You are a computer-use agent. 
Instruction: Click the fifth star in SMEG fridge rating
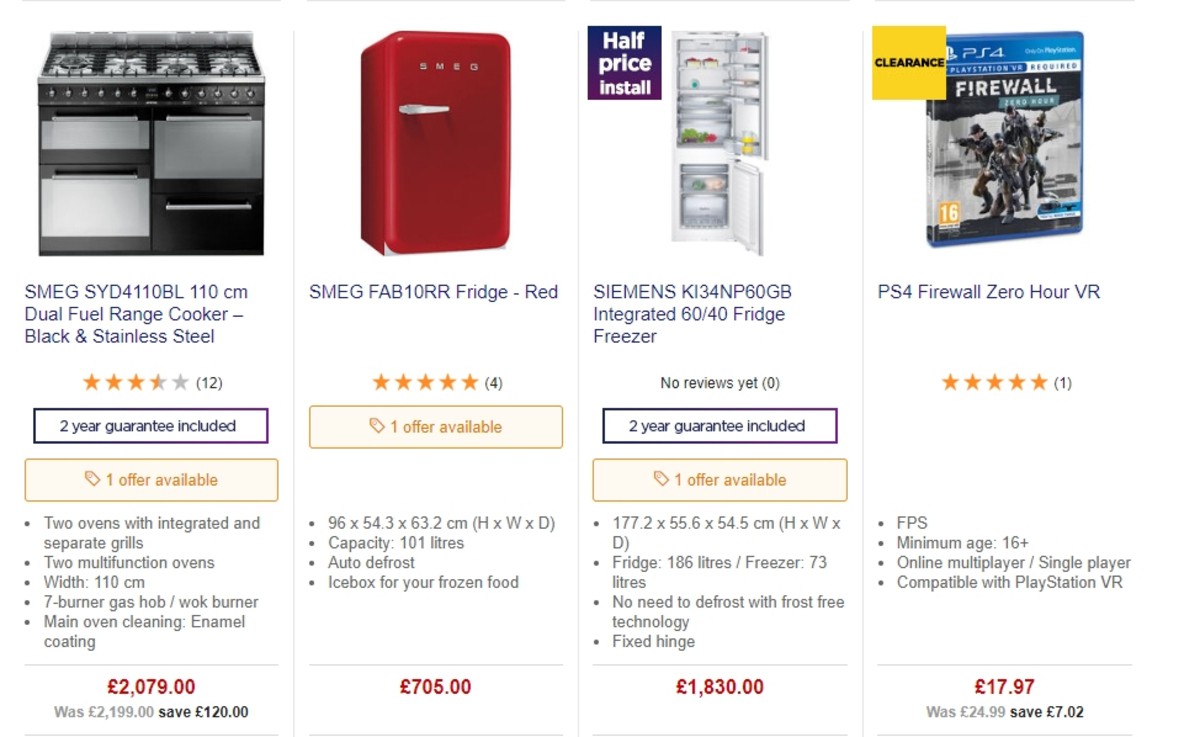point(470,381)
